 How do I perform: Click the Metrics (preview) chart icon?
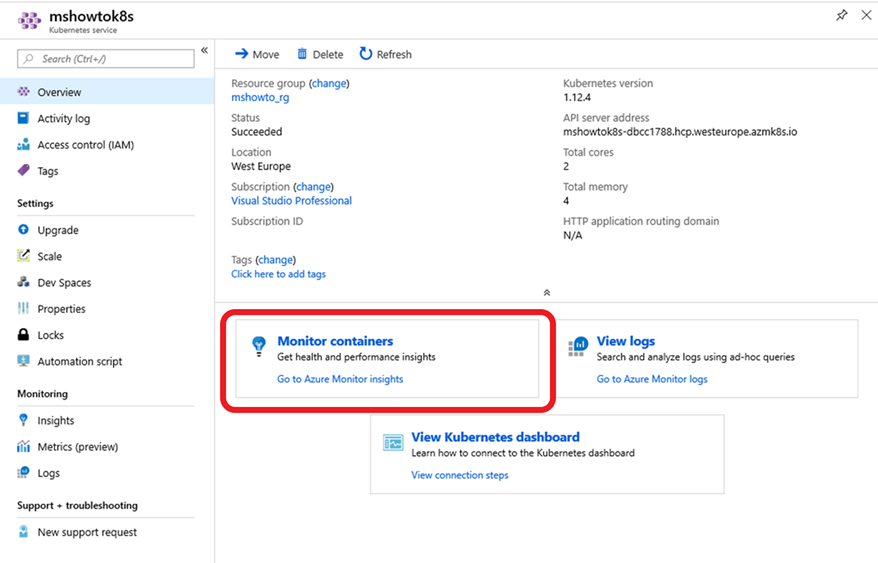coord(24,446)
